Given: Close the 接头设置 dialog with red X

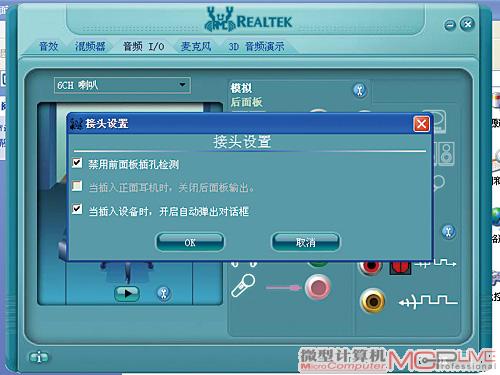Looking at the screenshot, I should (x=421, y=124).
